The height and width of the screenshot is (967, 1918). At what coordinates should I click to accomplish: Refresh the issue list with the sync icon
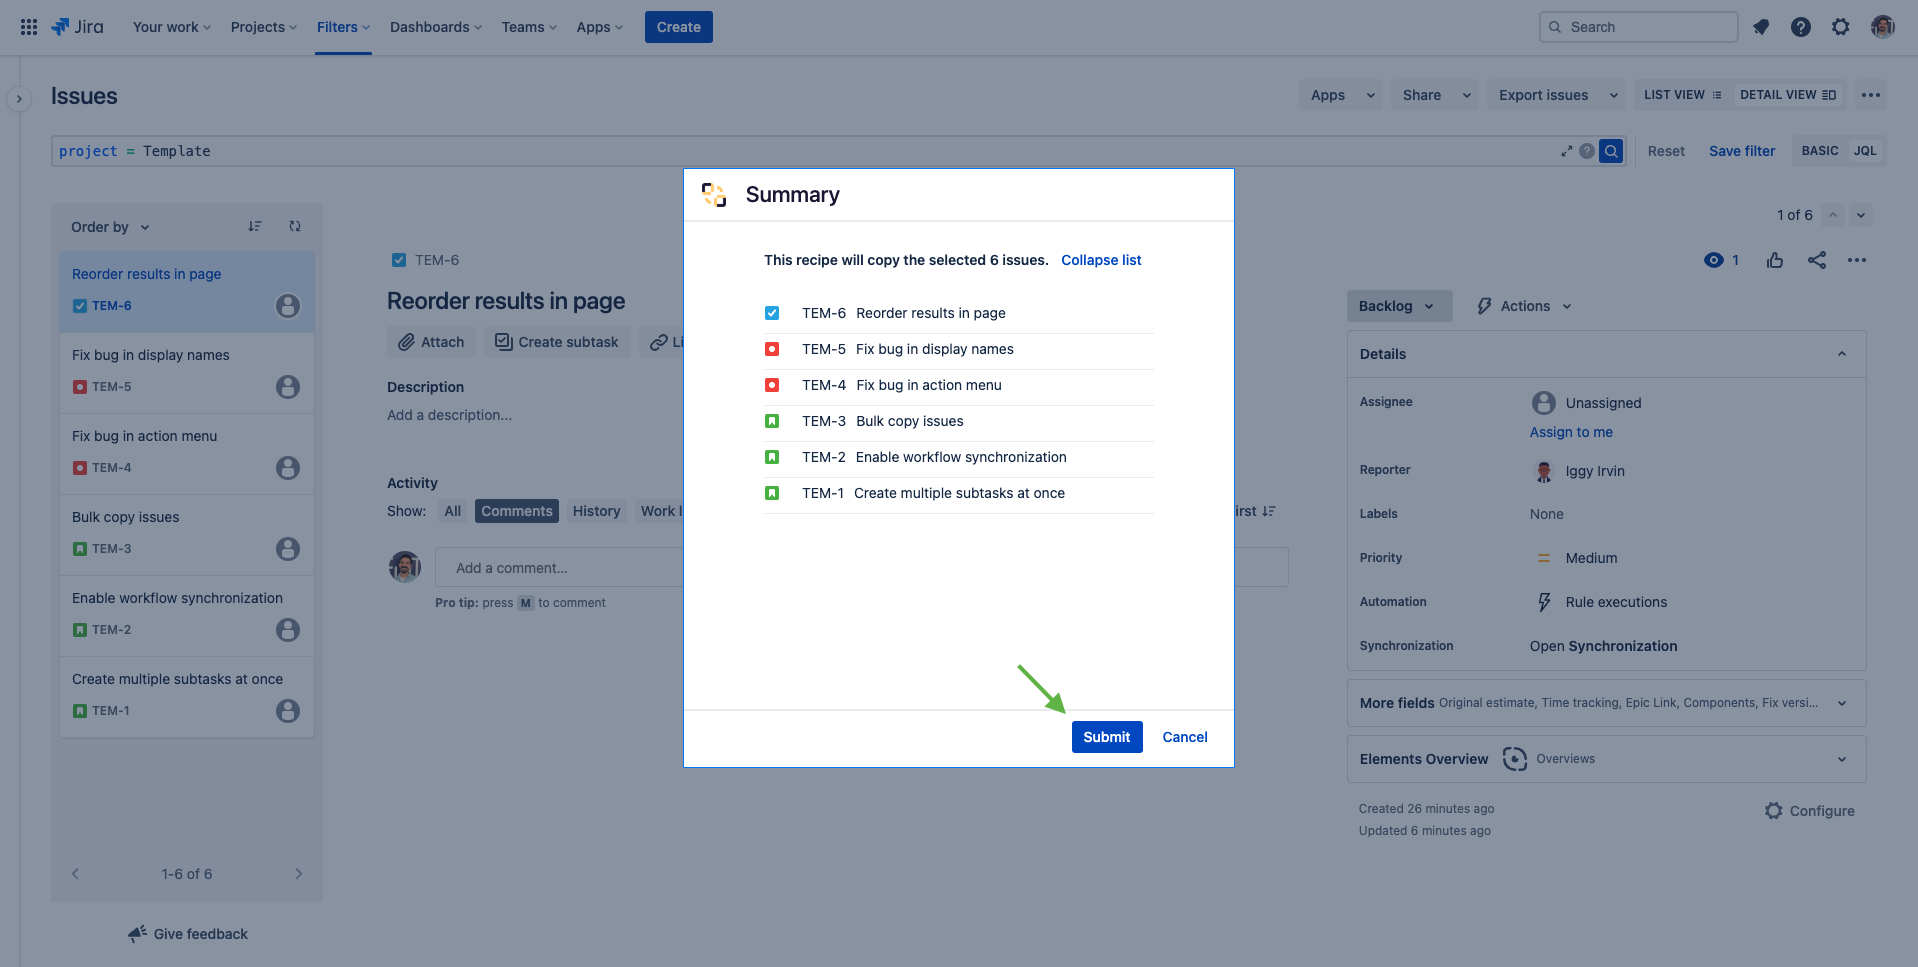coord(295,226)
